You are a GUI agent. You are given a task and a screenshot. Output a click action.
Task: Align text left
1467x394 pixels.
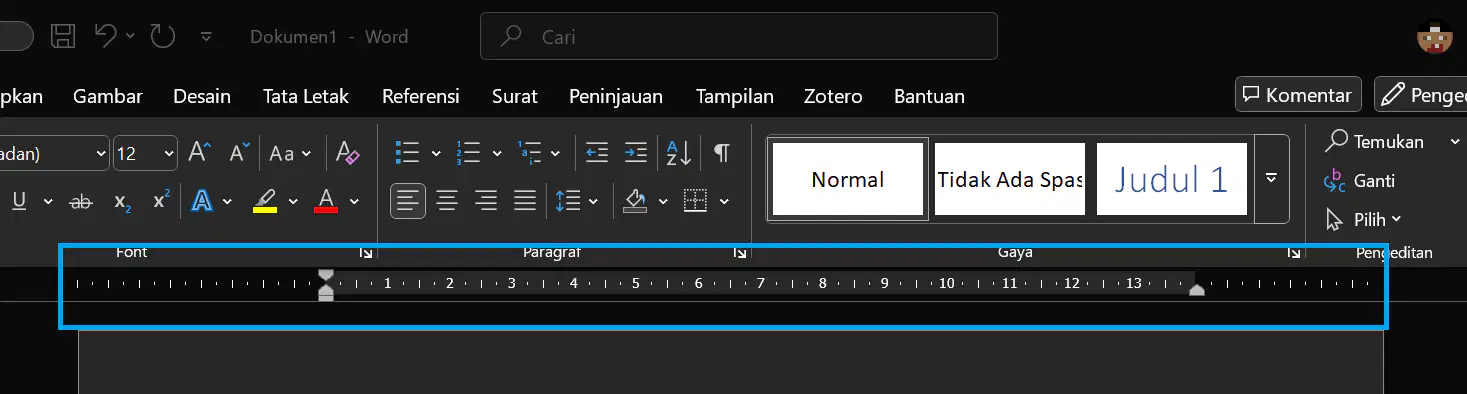click(x=407, y=201)
